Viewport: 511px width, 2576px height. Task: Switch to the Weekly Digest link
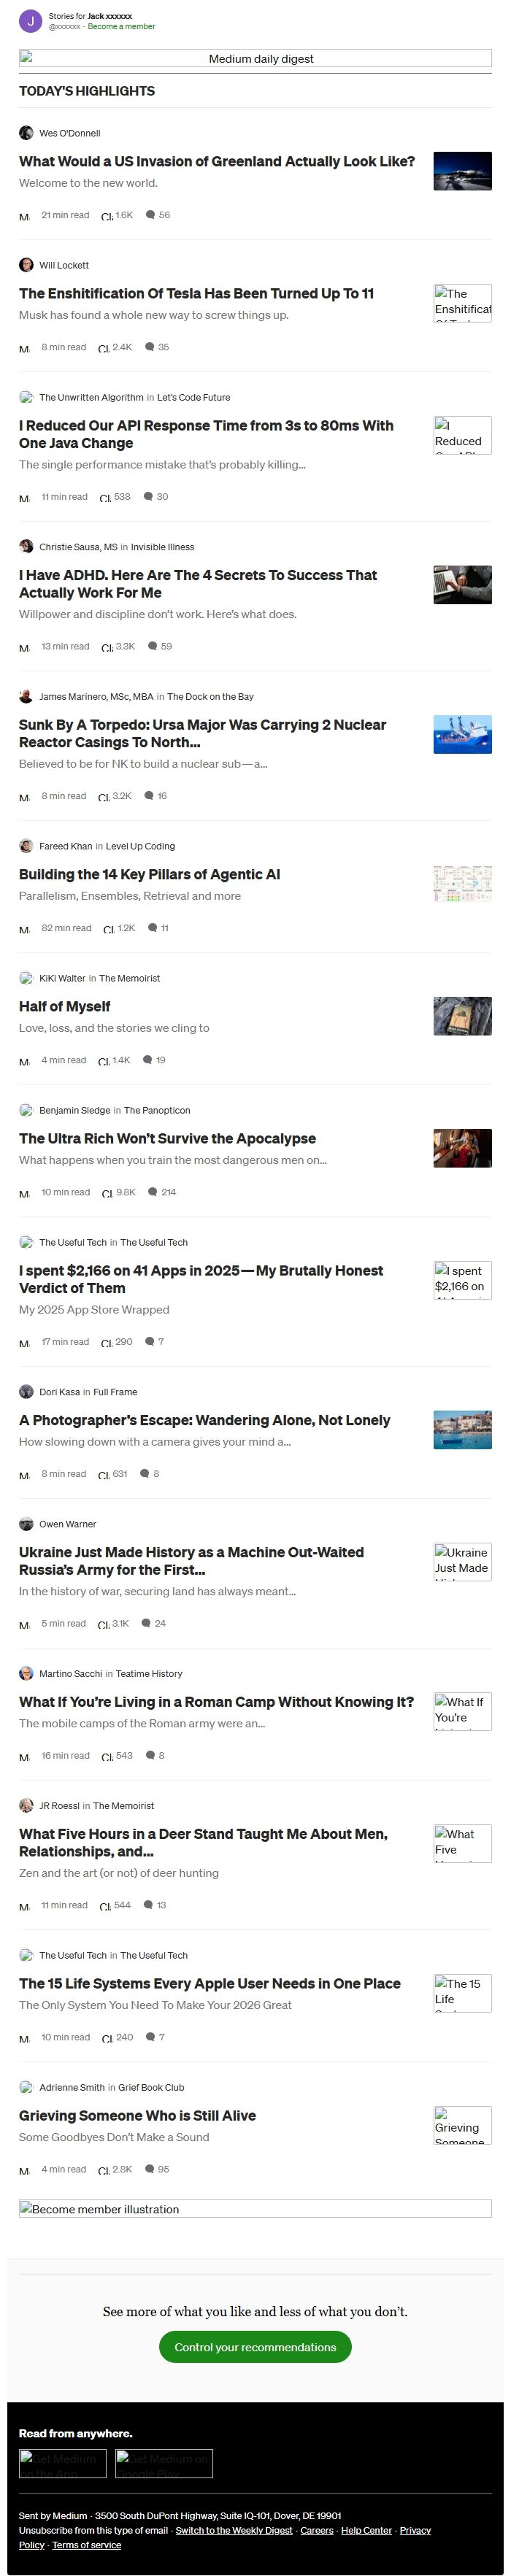point(234,2530)
